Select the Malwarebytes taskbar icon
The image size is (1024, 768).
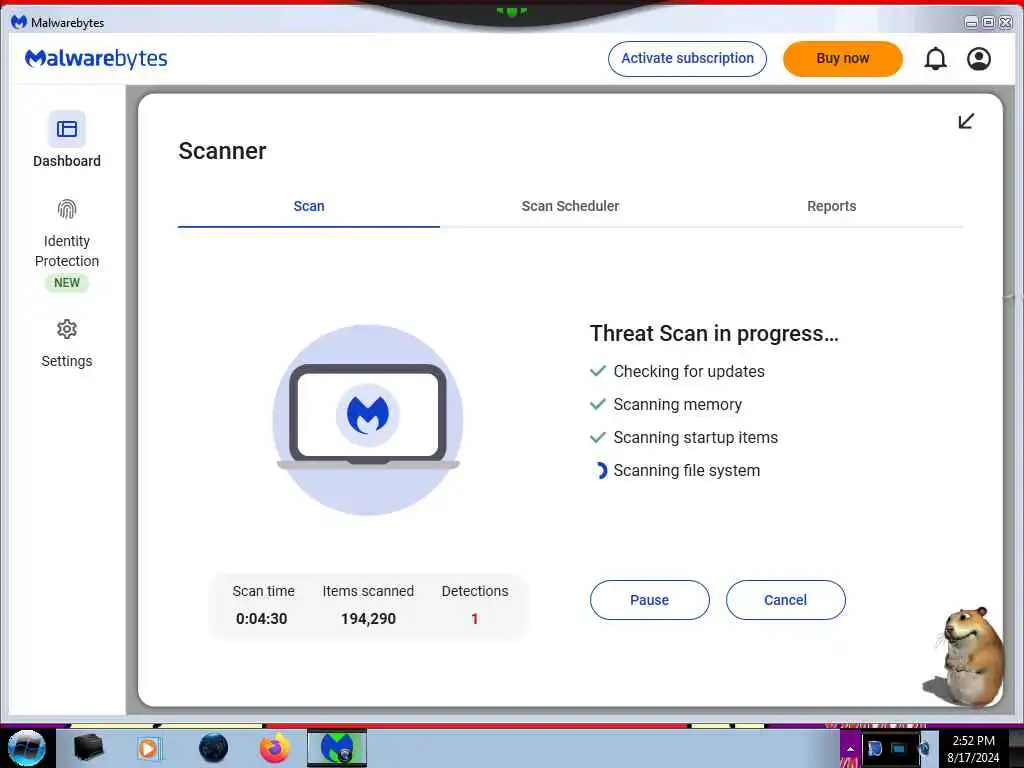337,748
